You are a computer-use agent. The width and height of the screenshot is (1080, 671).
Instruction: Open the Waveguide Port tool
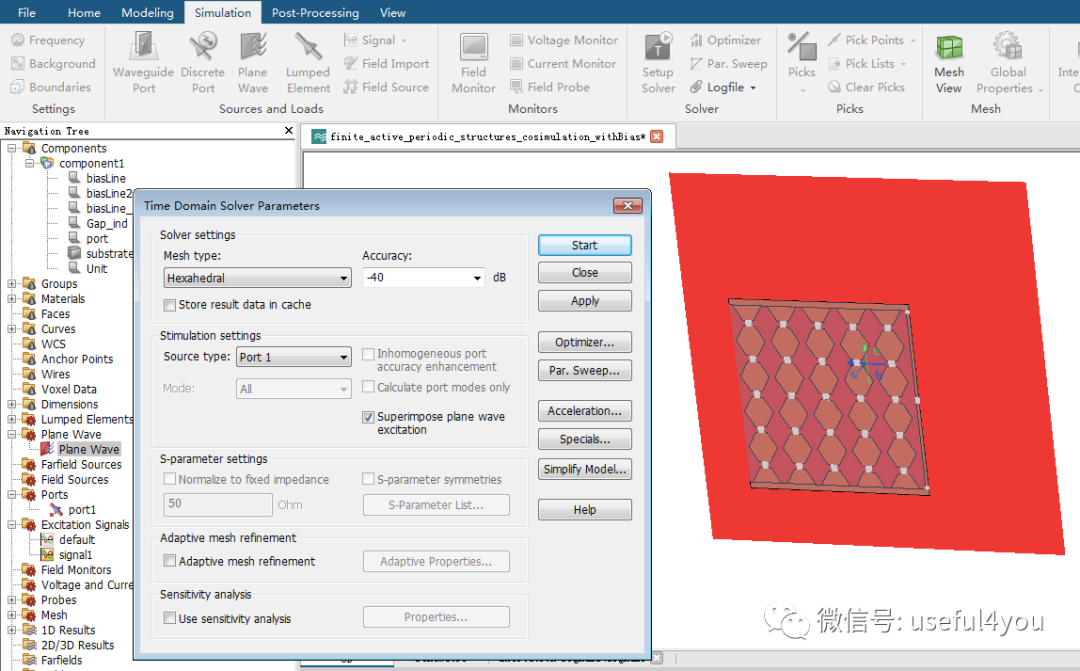pyautogui.click(x=143, y=63)
